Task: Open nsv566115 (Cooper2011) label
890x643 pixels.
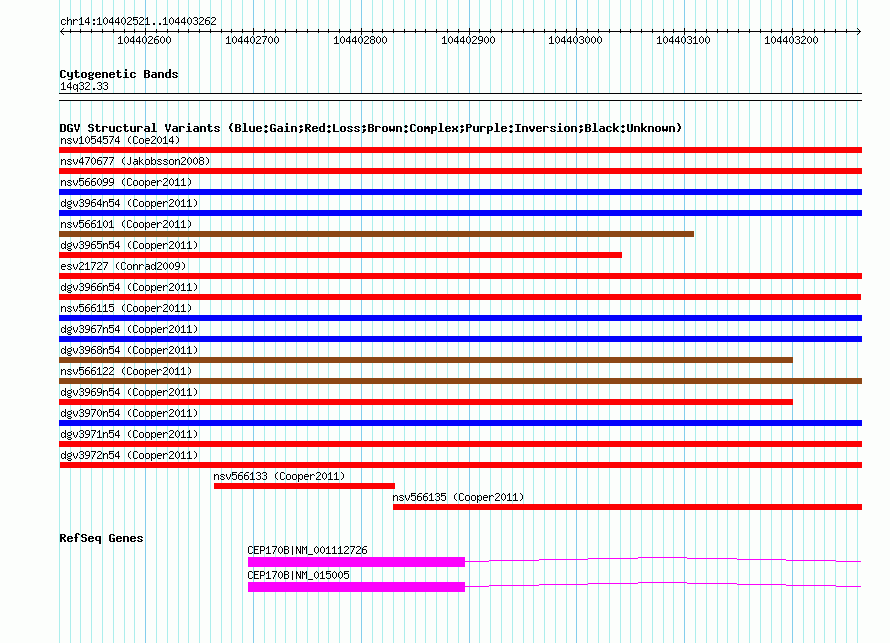Action: pos(126,308)
